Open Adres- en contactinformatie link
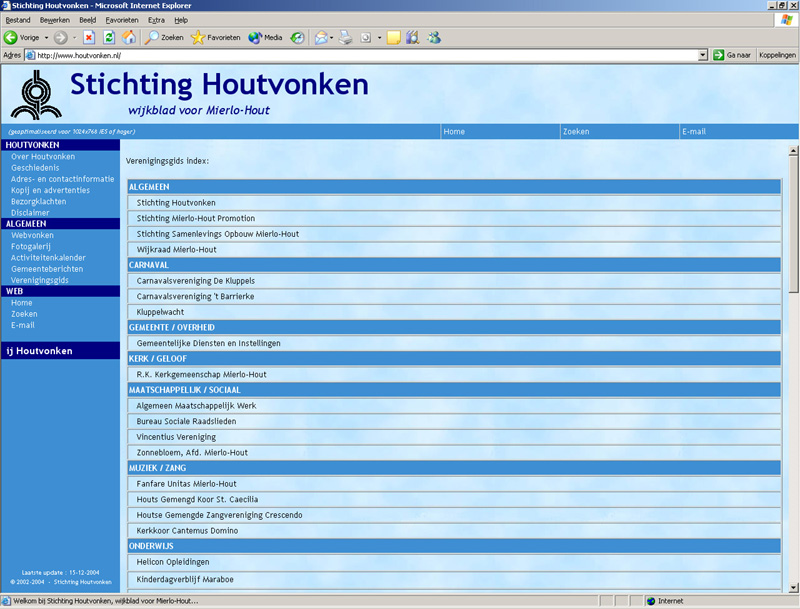Screen dimensions: 800x609 coord(62,179)
